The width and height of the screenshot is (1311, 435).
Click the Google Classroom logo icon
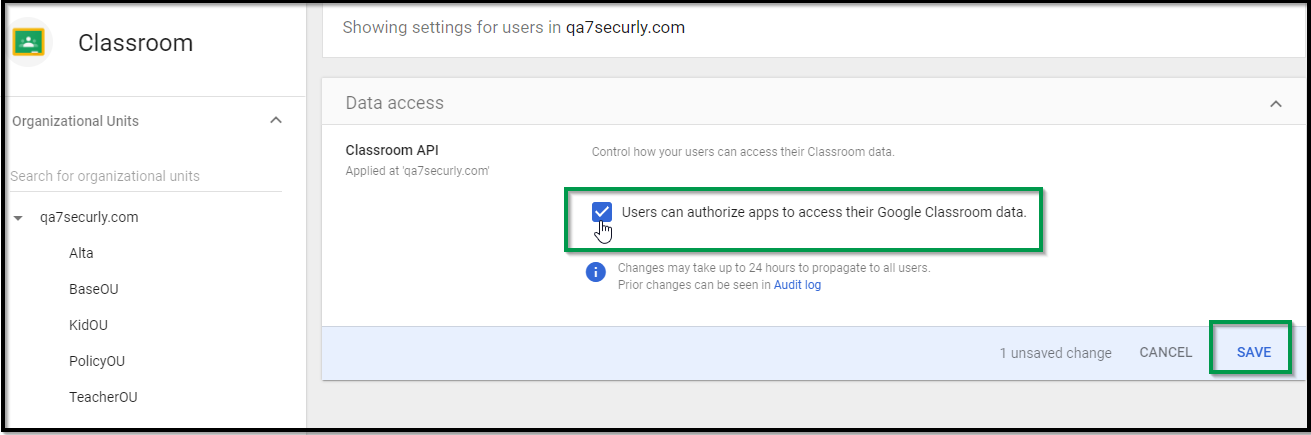(26, 43)
